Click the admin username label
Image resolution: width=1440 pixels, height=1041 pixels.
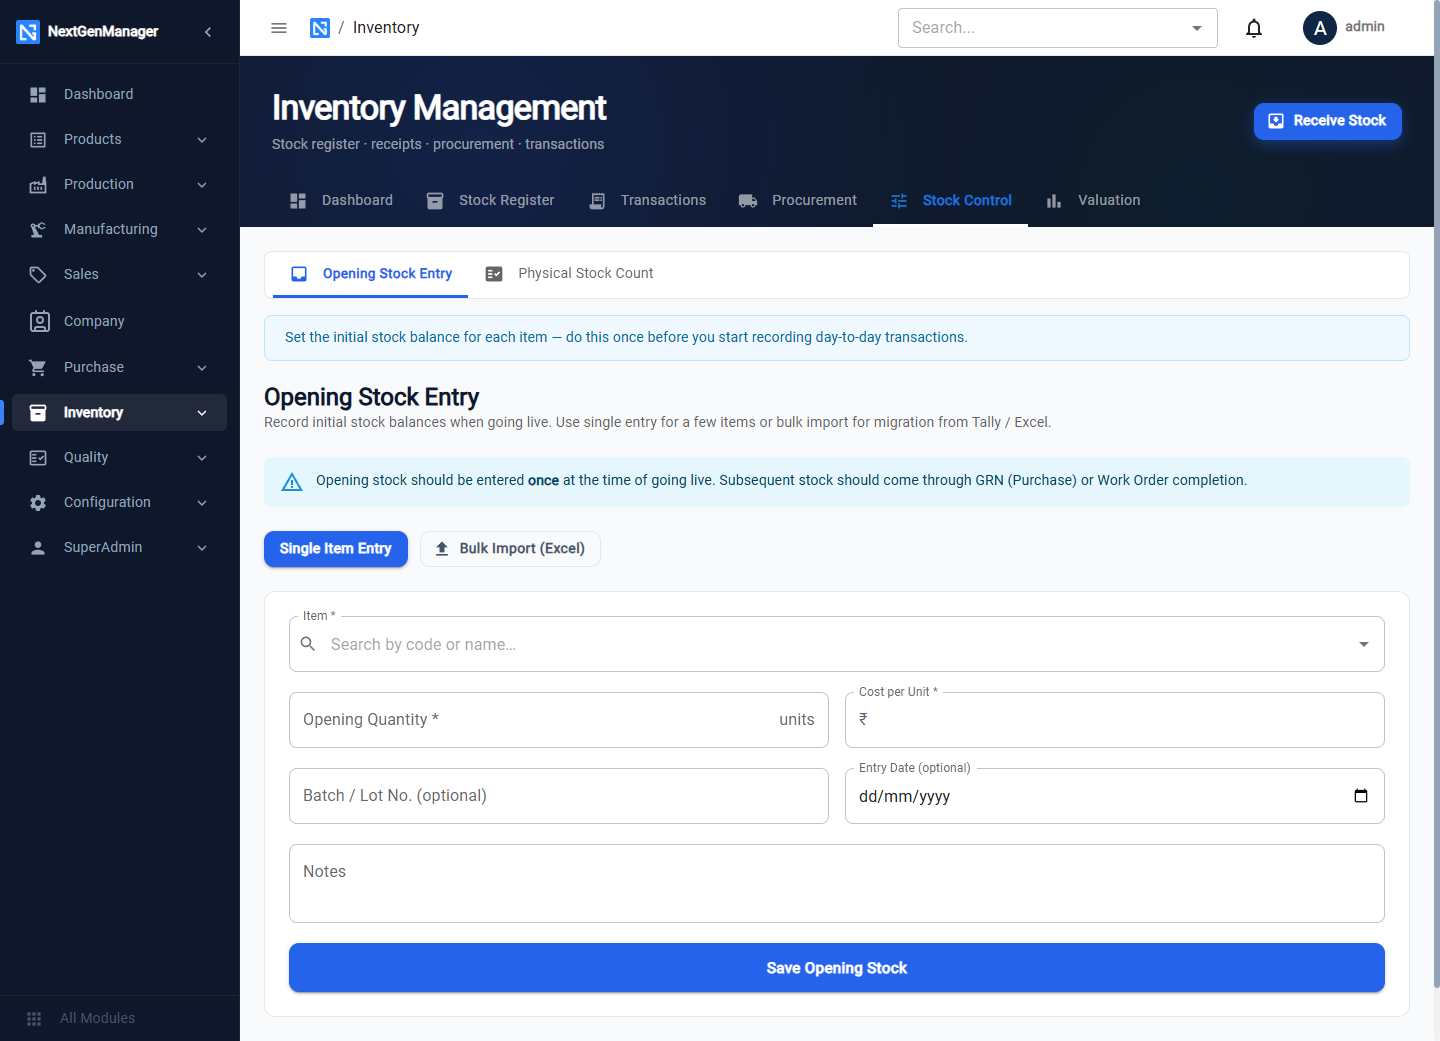(x=1365, y=27)
